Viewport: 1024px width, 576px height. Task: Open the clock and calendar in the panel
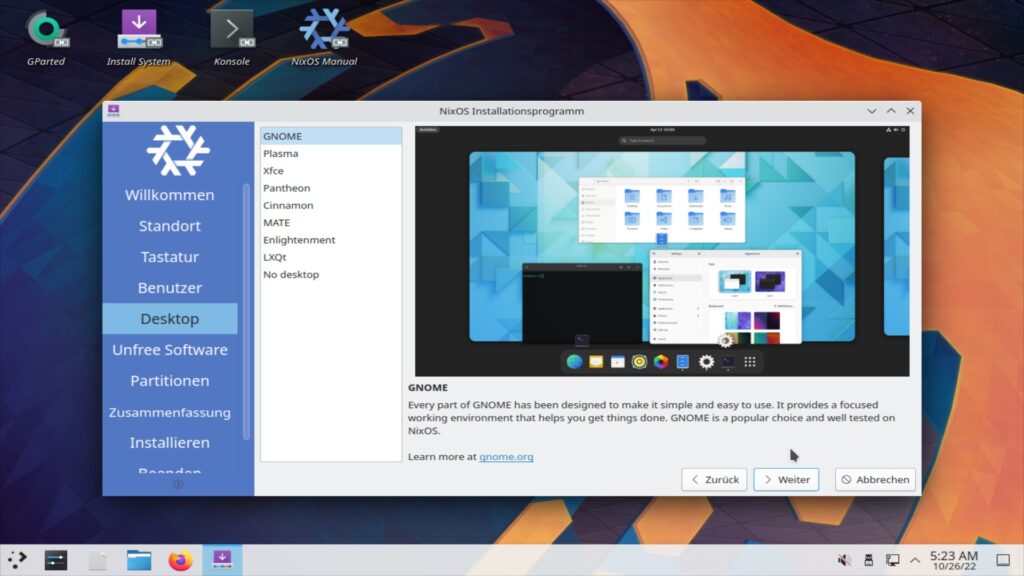click(x=954, y=560)
